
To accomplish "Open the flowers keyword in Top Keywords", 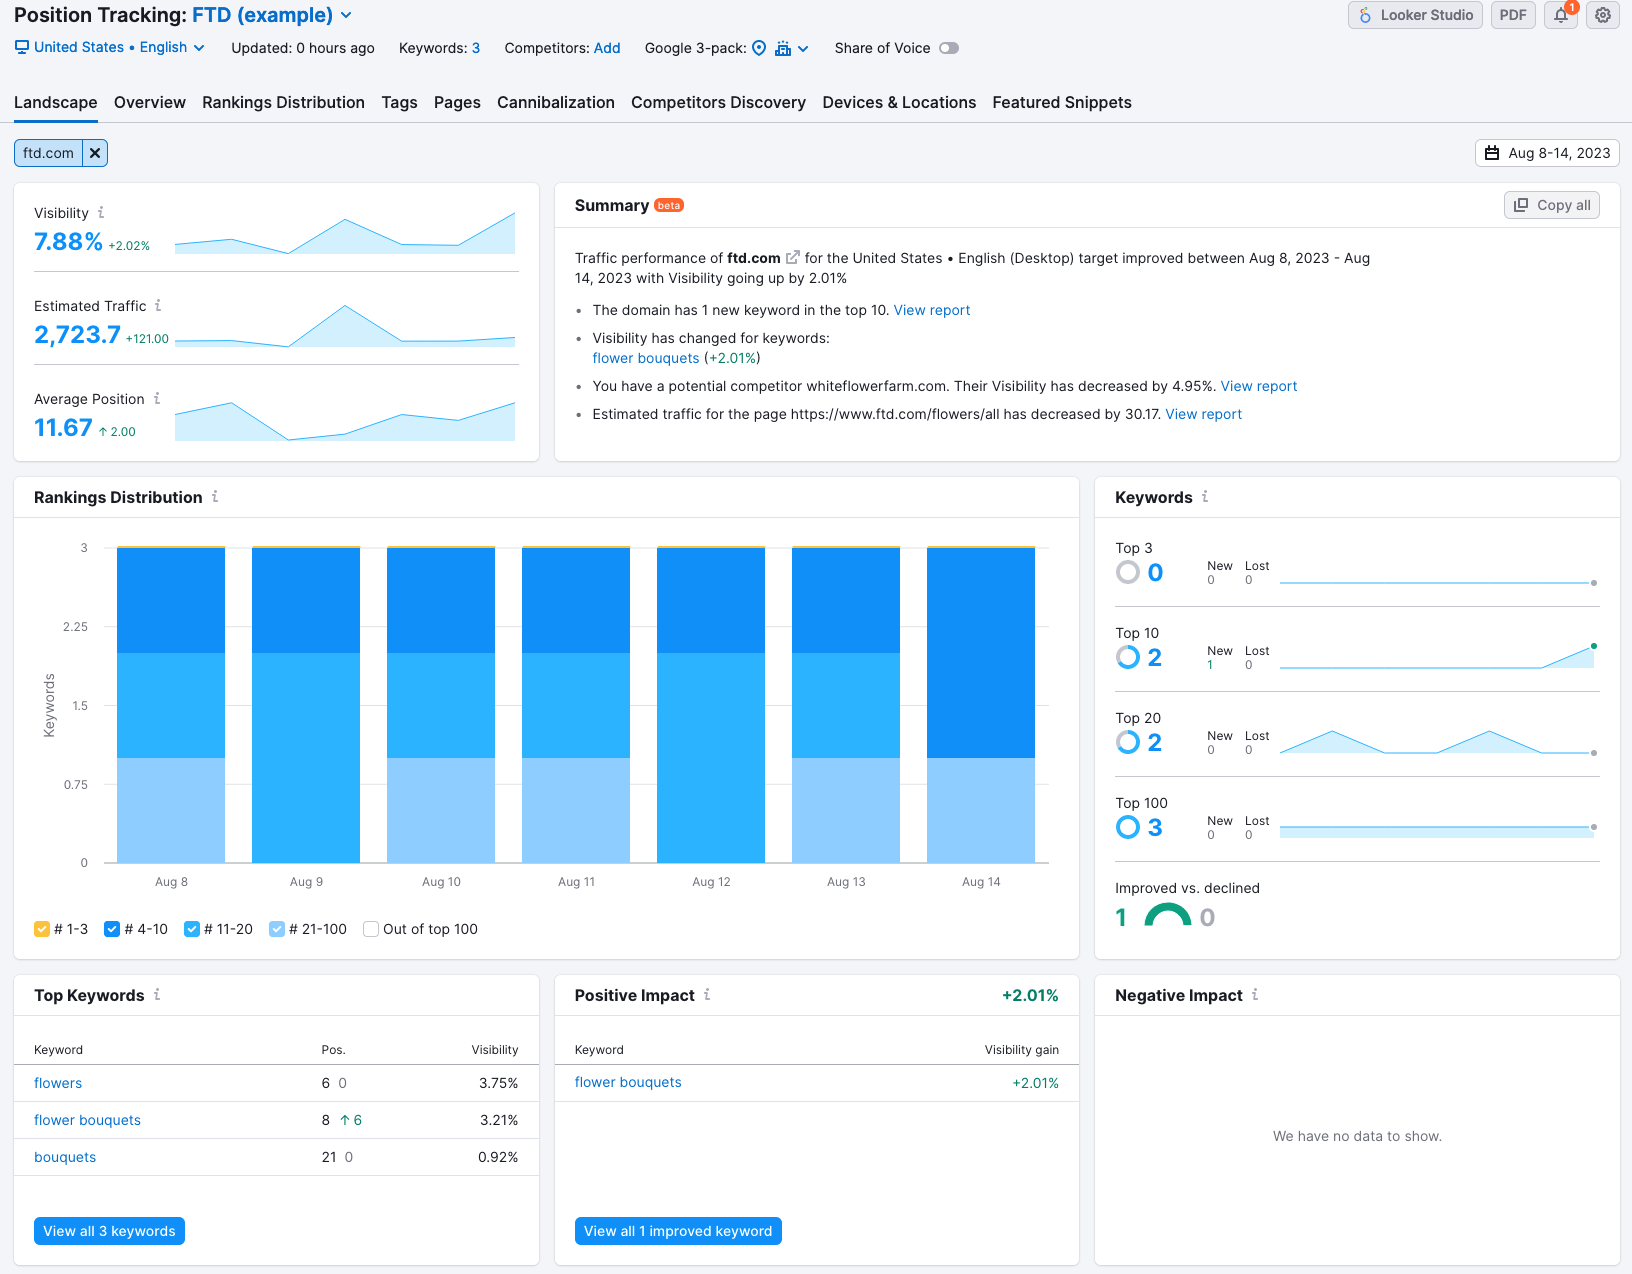I will [x=58, y=1083].
